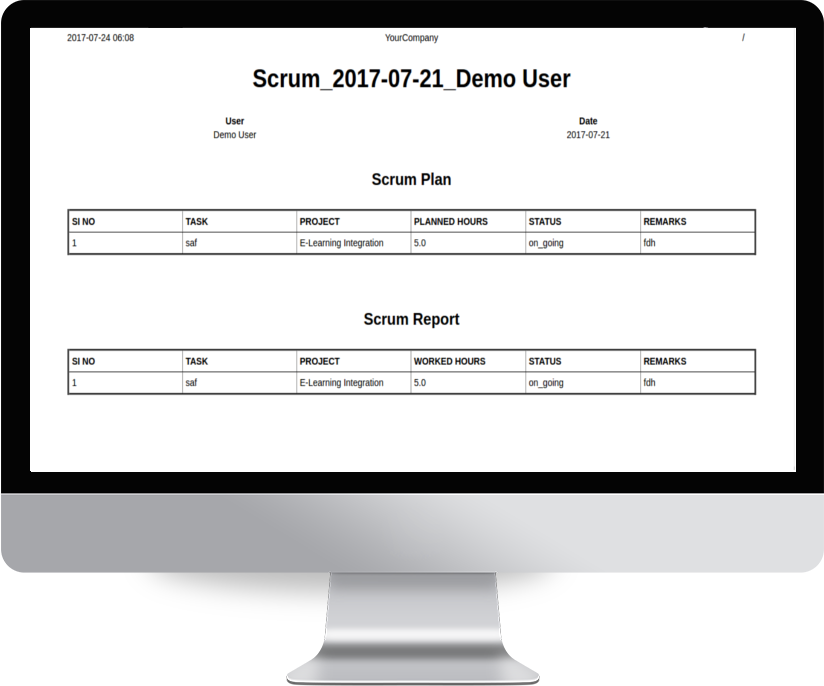824x686 pixels.
Task: Click the 5.0 worked hours value
Action: (420, 383)
